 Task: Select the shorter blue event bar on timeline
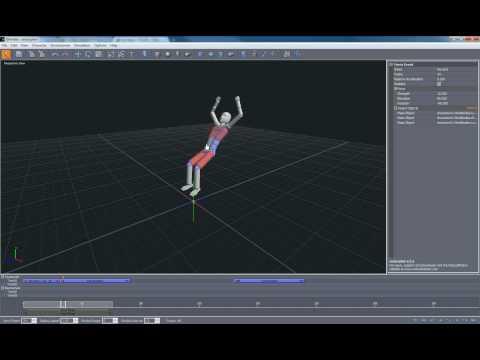pos(269,281)
